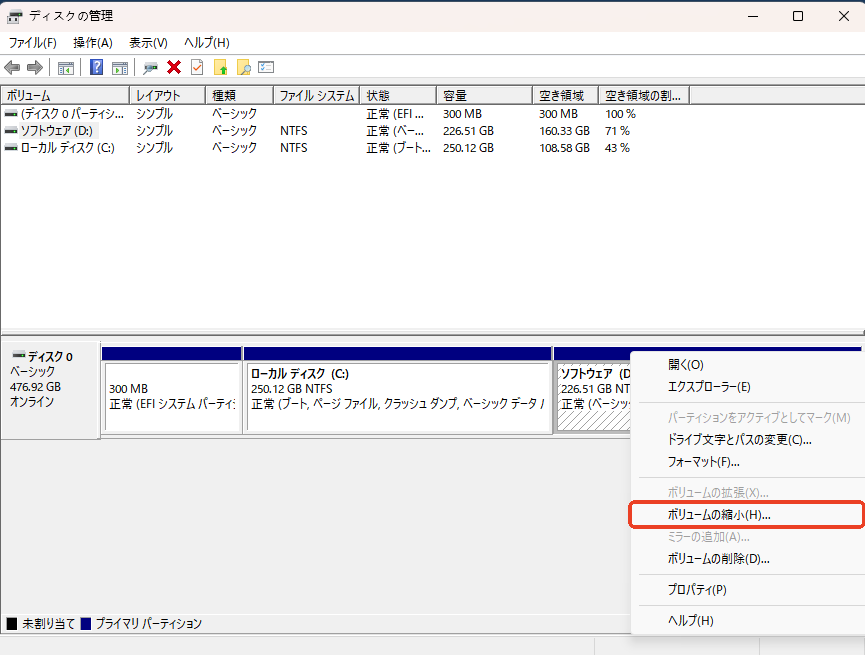Image resolution: width=865 pixels, height=655 pixels.
Task: Select the ローカル ディスク (C:) row in volume list
Action: pyautogui.click(x=68, y=148)
